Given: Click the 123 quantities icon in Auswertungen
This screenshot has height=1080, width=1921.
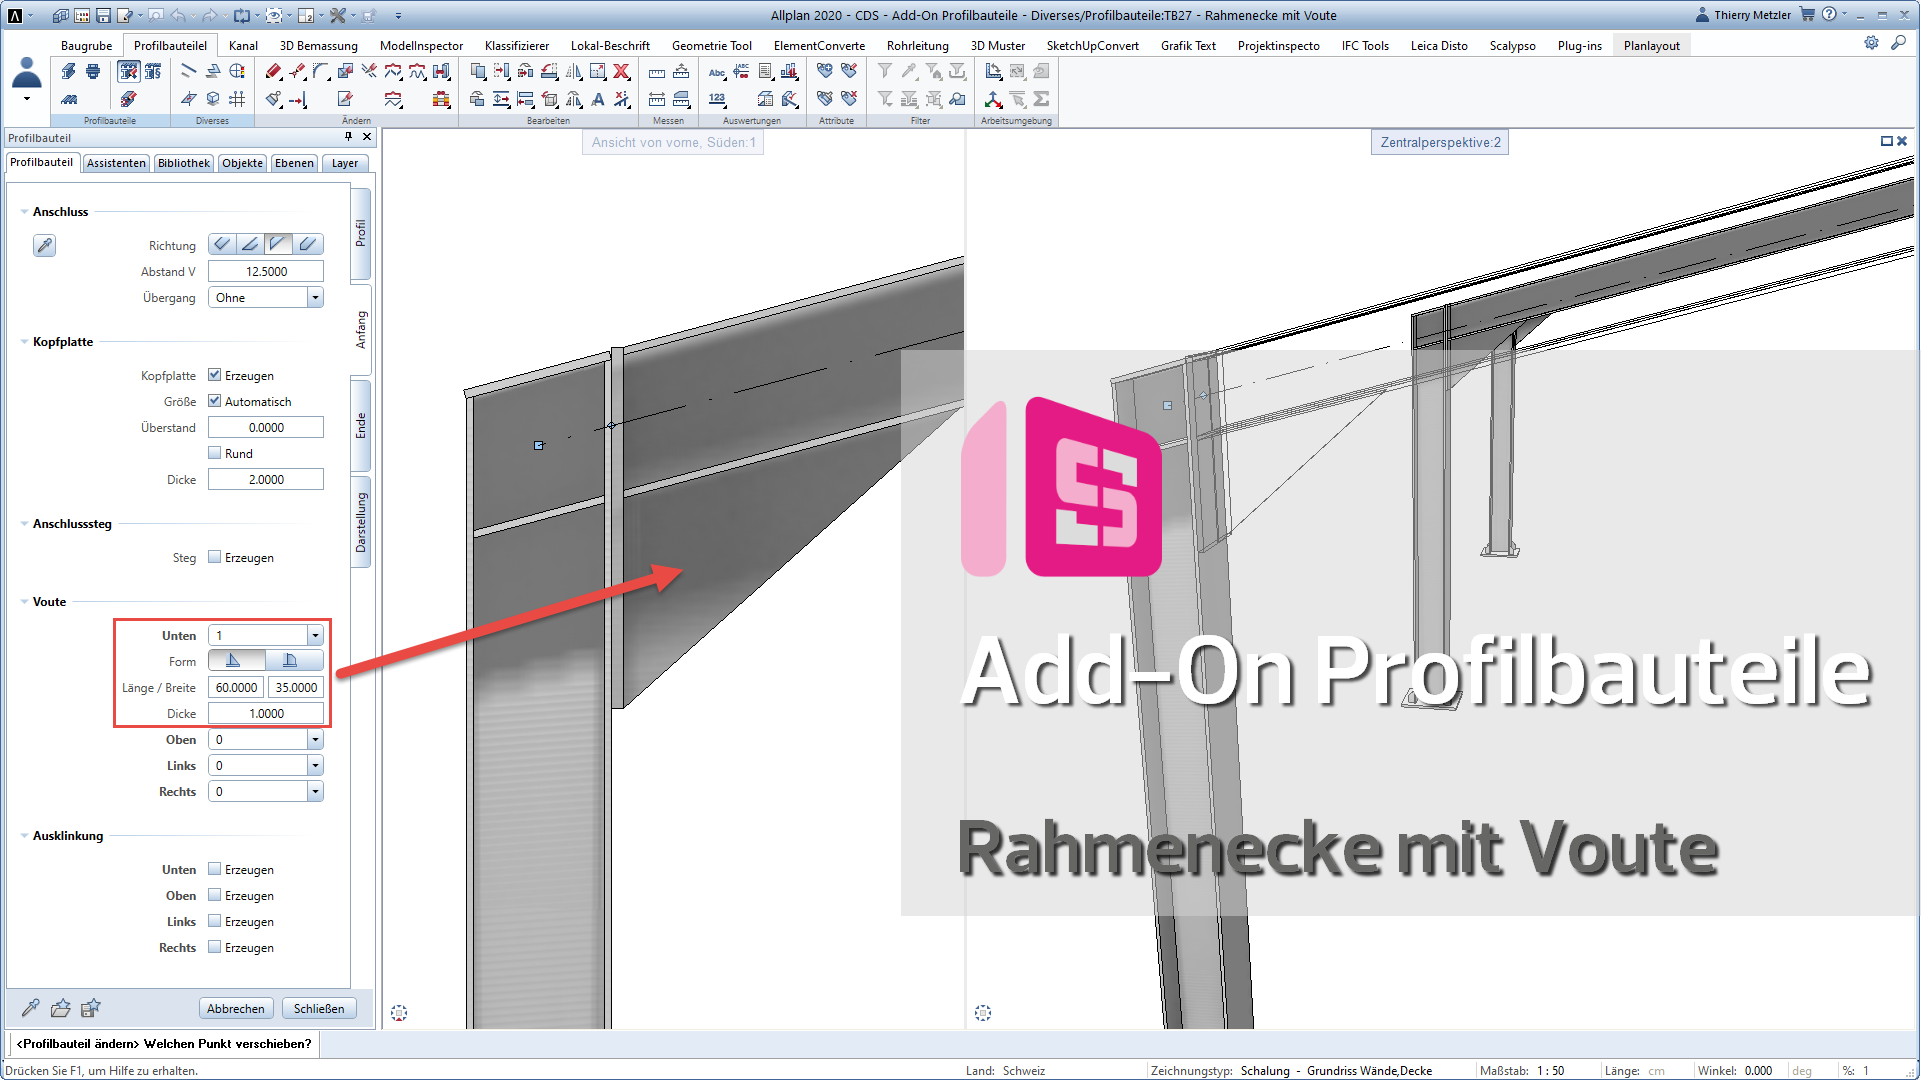Looking at the screenshot, I should click(717, 99).
